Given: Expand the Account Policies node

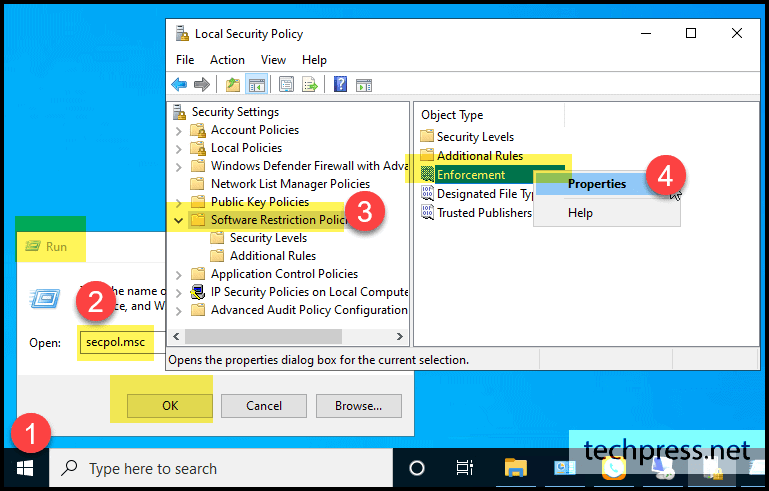Looking at the screenshot, I should pyautogui.click(x=179, y=131).
